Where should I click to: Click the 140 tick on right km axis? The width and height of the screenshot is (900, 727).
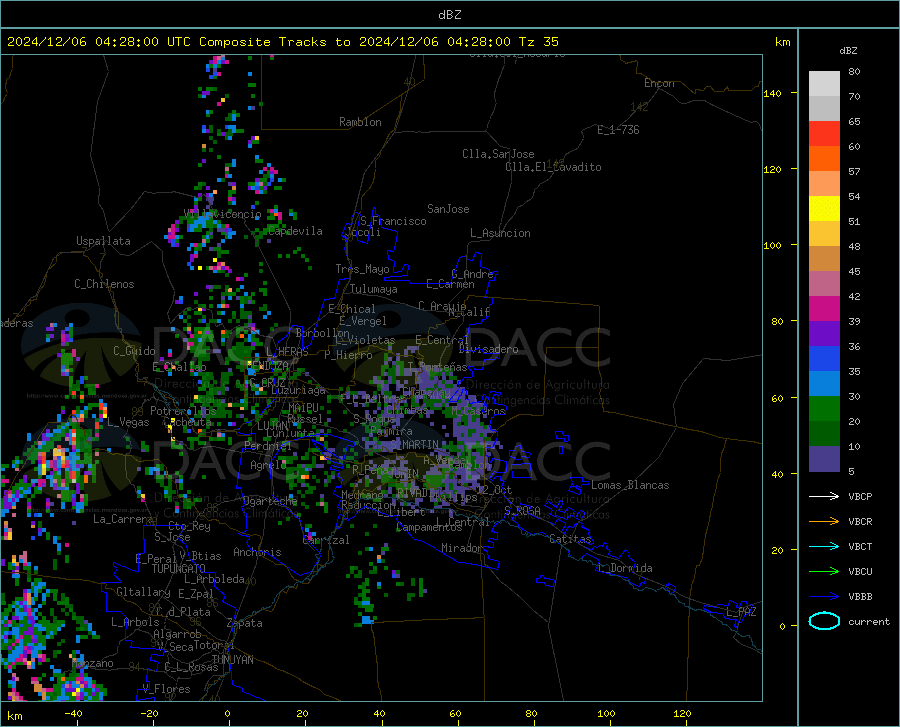(x=773, y=93)
